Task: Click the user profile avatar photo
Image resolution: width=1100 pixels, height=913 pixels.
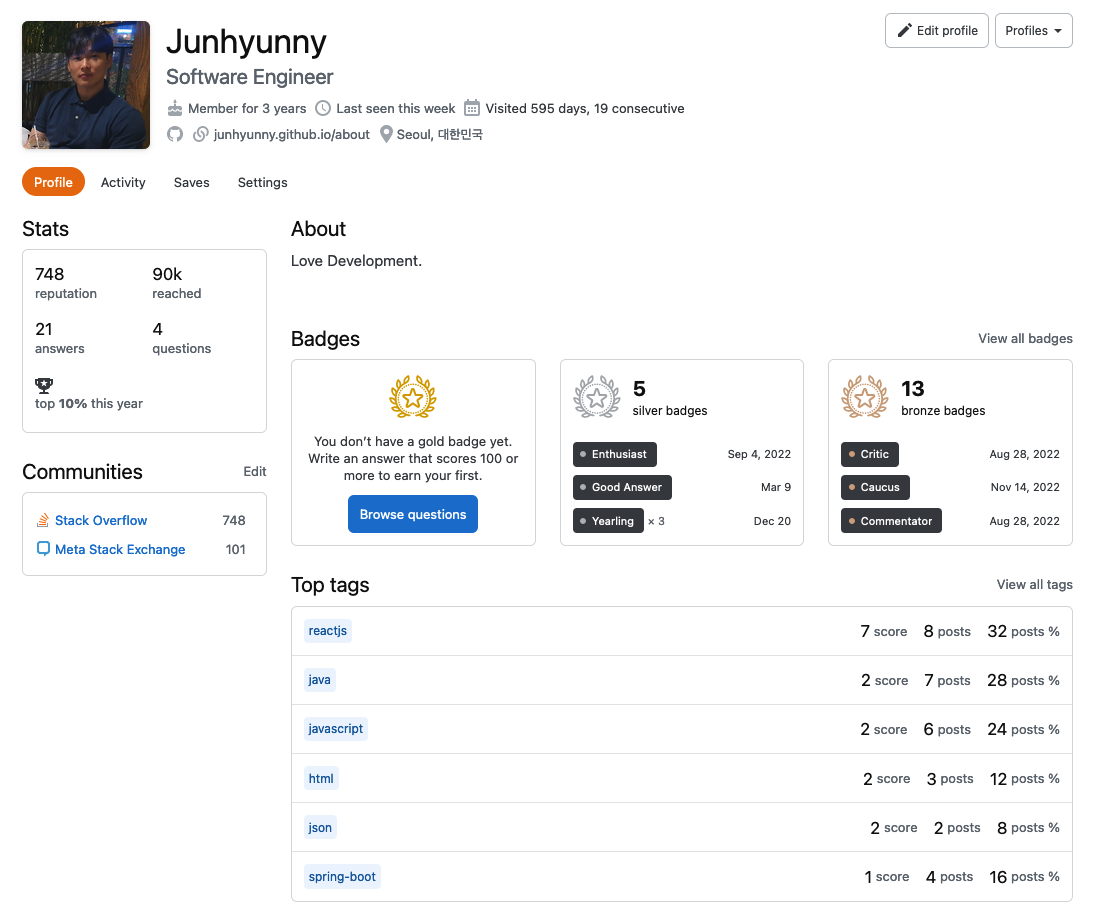Action: click(x=86, y=85)
